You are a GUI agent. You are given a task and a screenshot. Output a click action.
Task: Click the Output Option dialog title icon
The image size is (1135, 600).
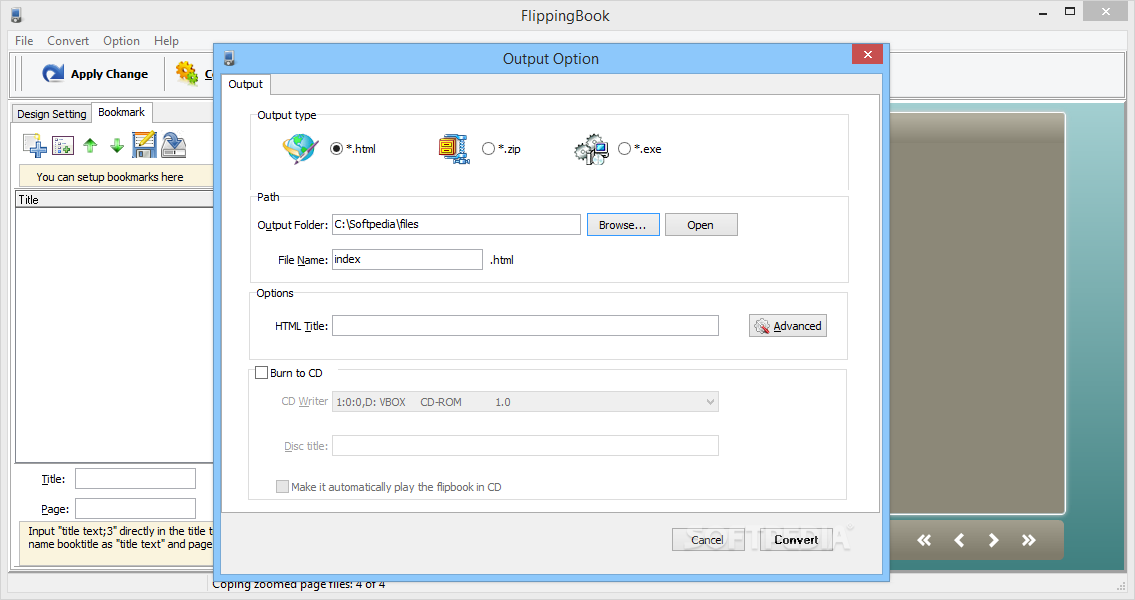[229, 59]
